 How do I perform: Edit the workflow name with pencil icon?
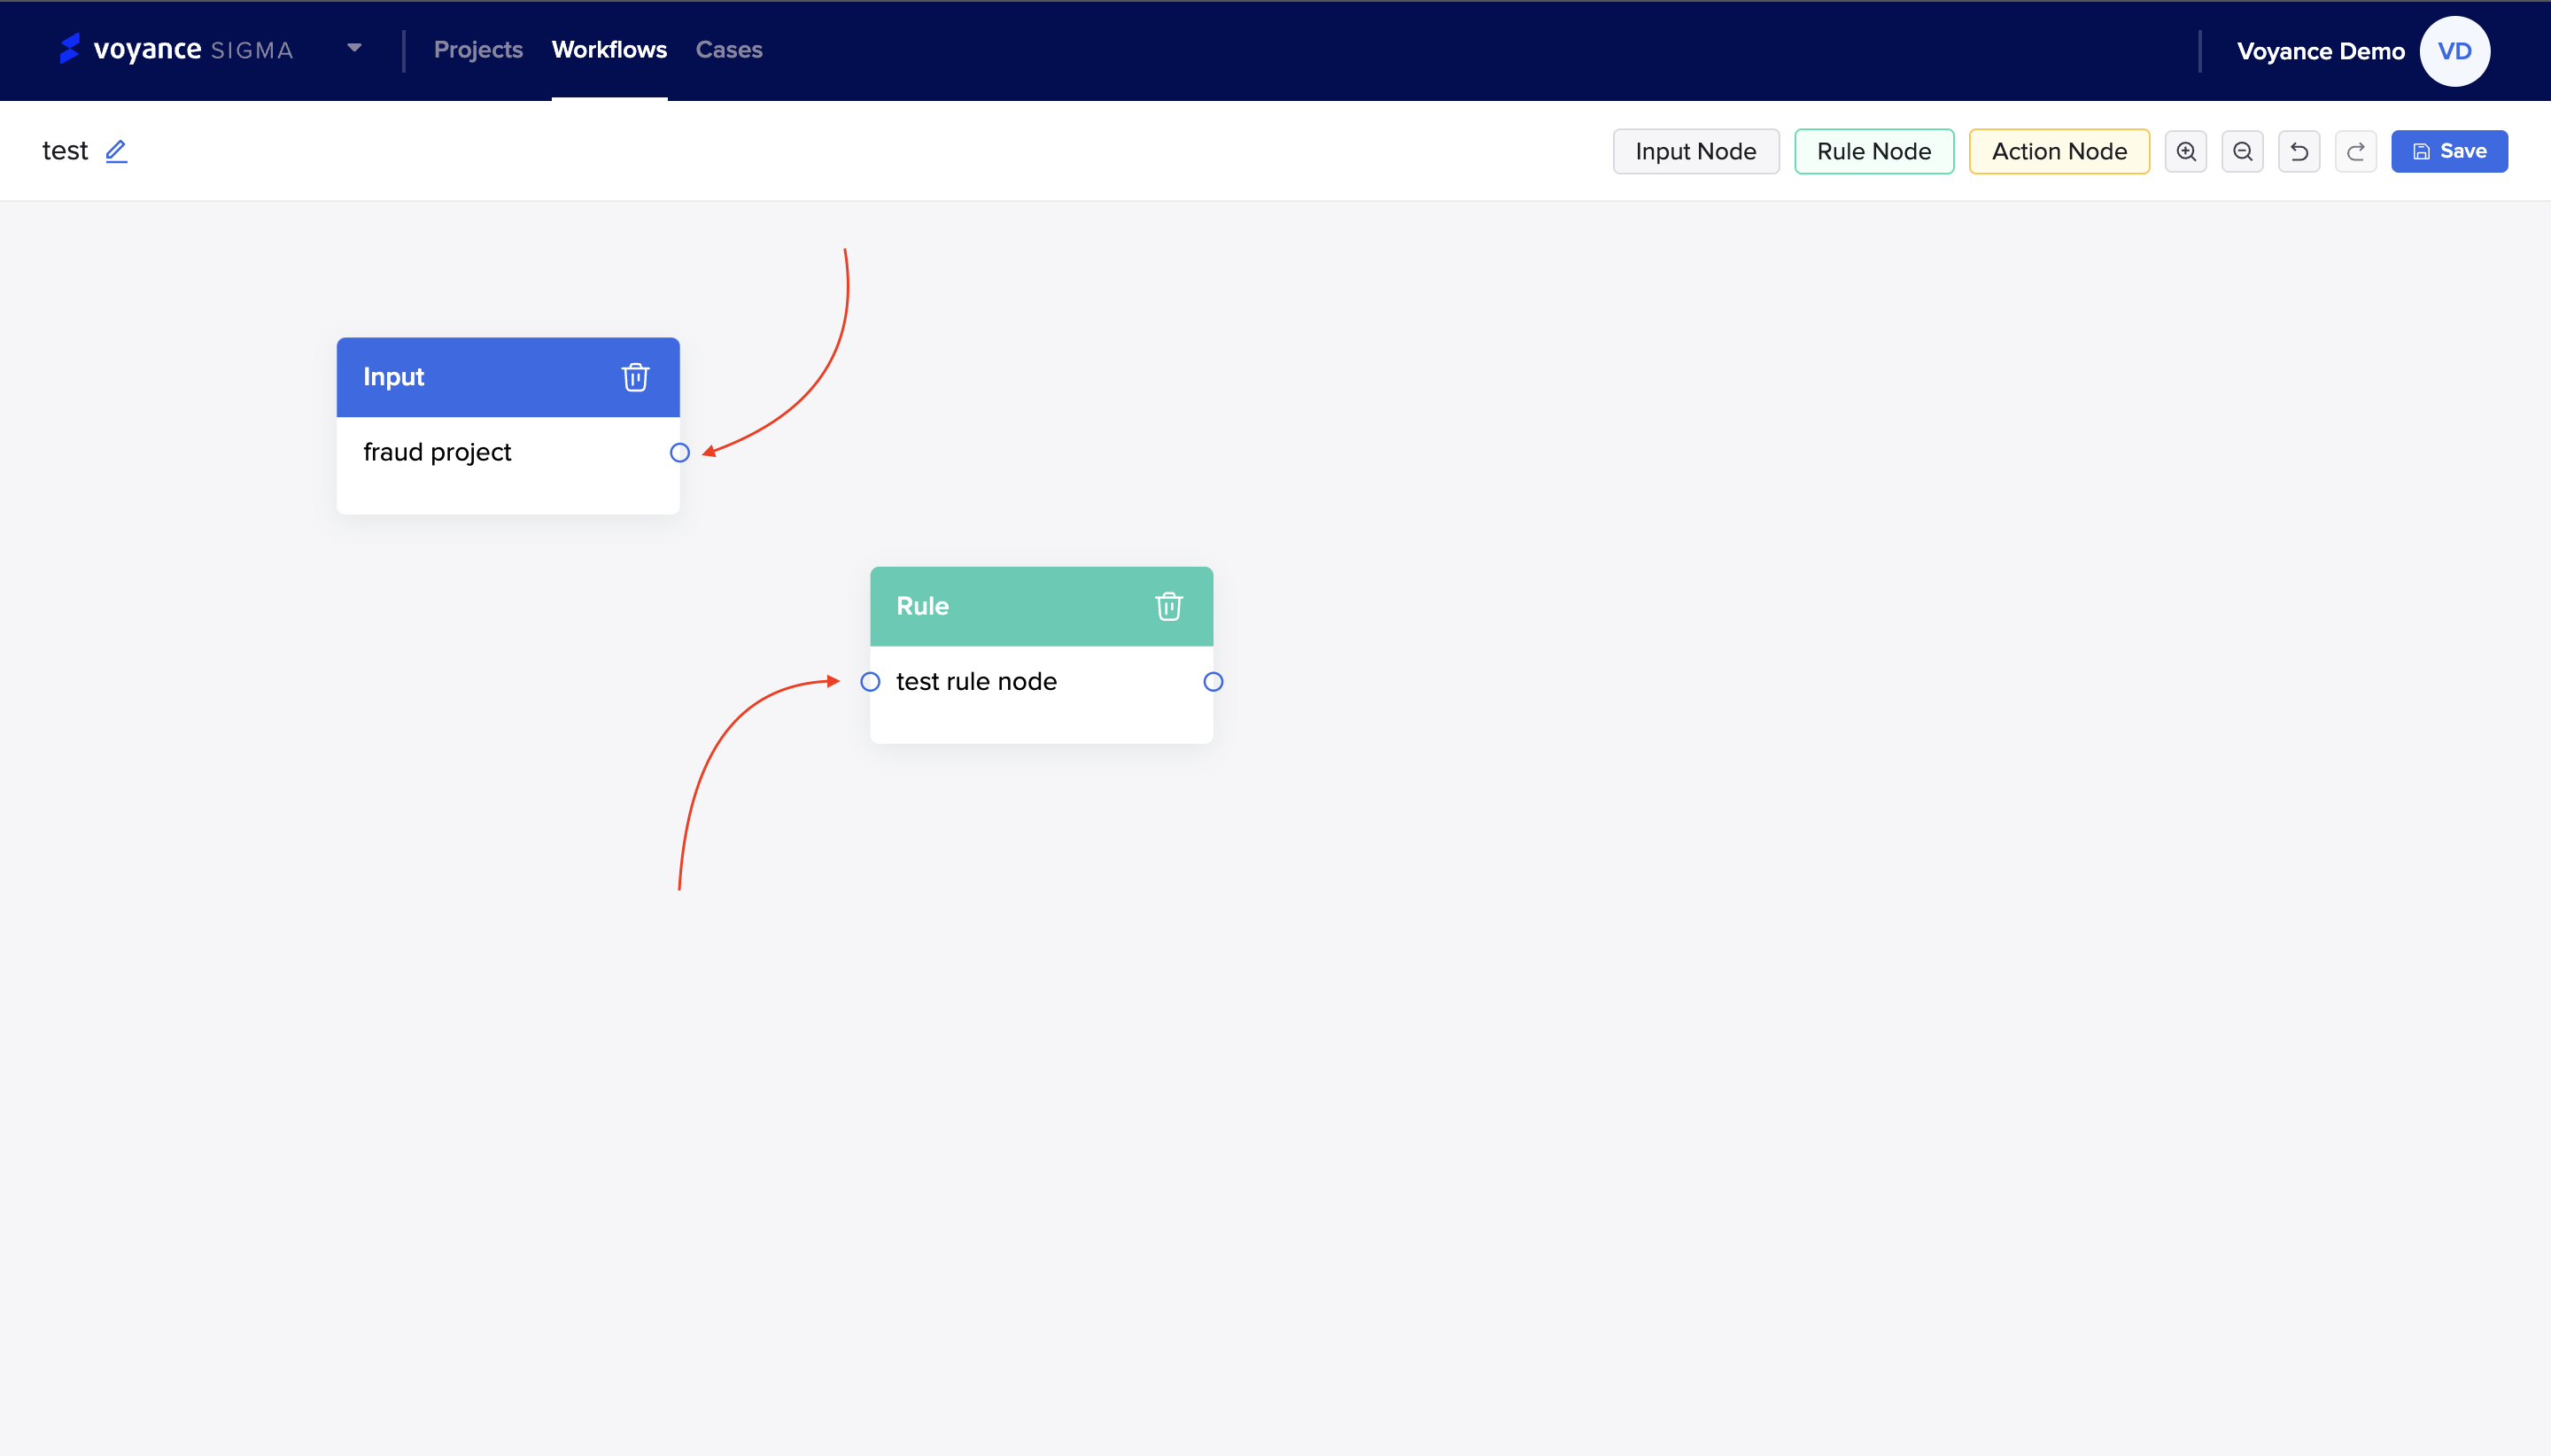click(x=116, y=151)
